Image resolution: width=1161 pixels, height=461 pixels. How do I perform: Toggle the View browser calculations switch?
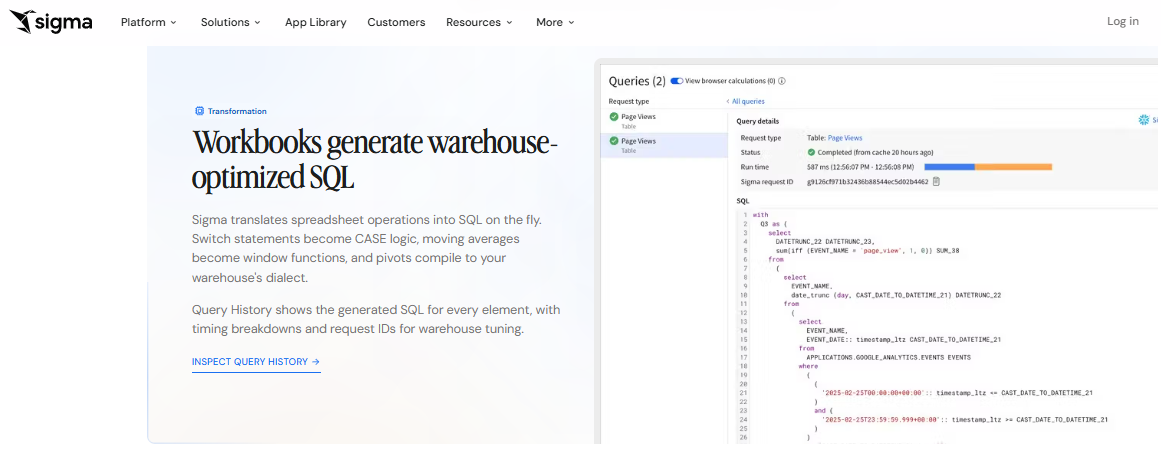coord(677,81)
